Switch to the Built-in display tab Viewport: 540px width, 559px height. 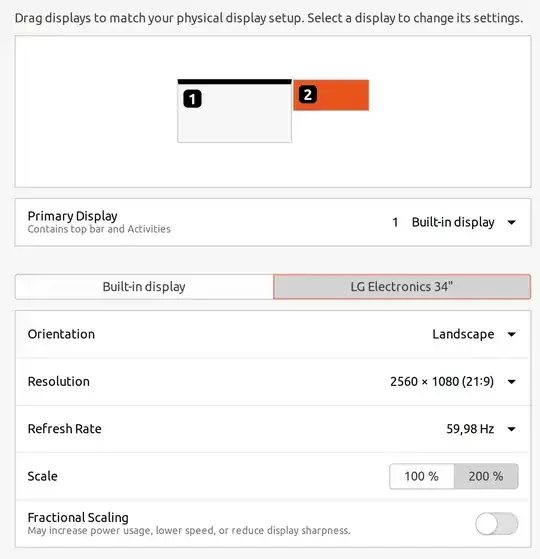coord(144,287)
